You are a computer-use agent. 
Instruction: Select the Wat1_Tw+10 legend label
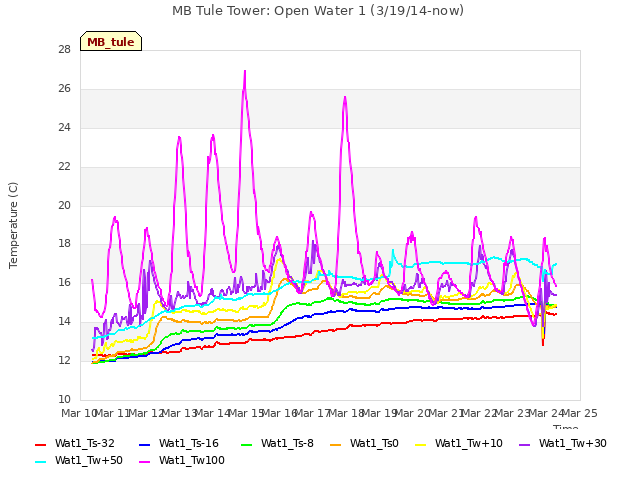click(469, 443)
